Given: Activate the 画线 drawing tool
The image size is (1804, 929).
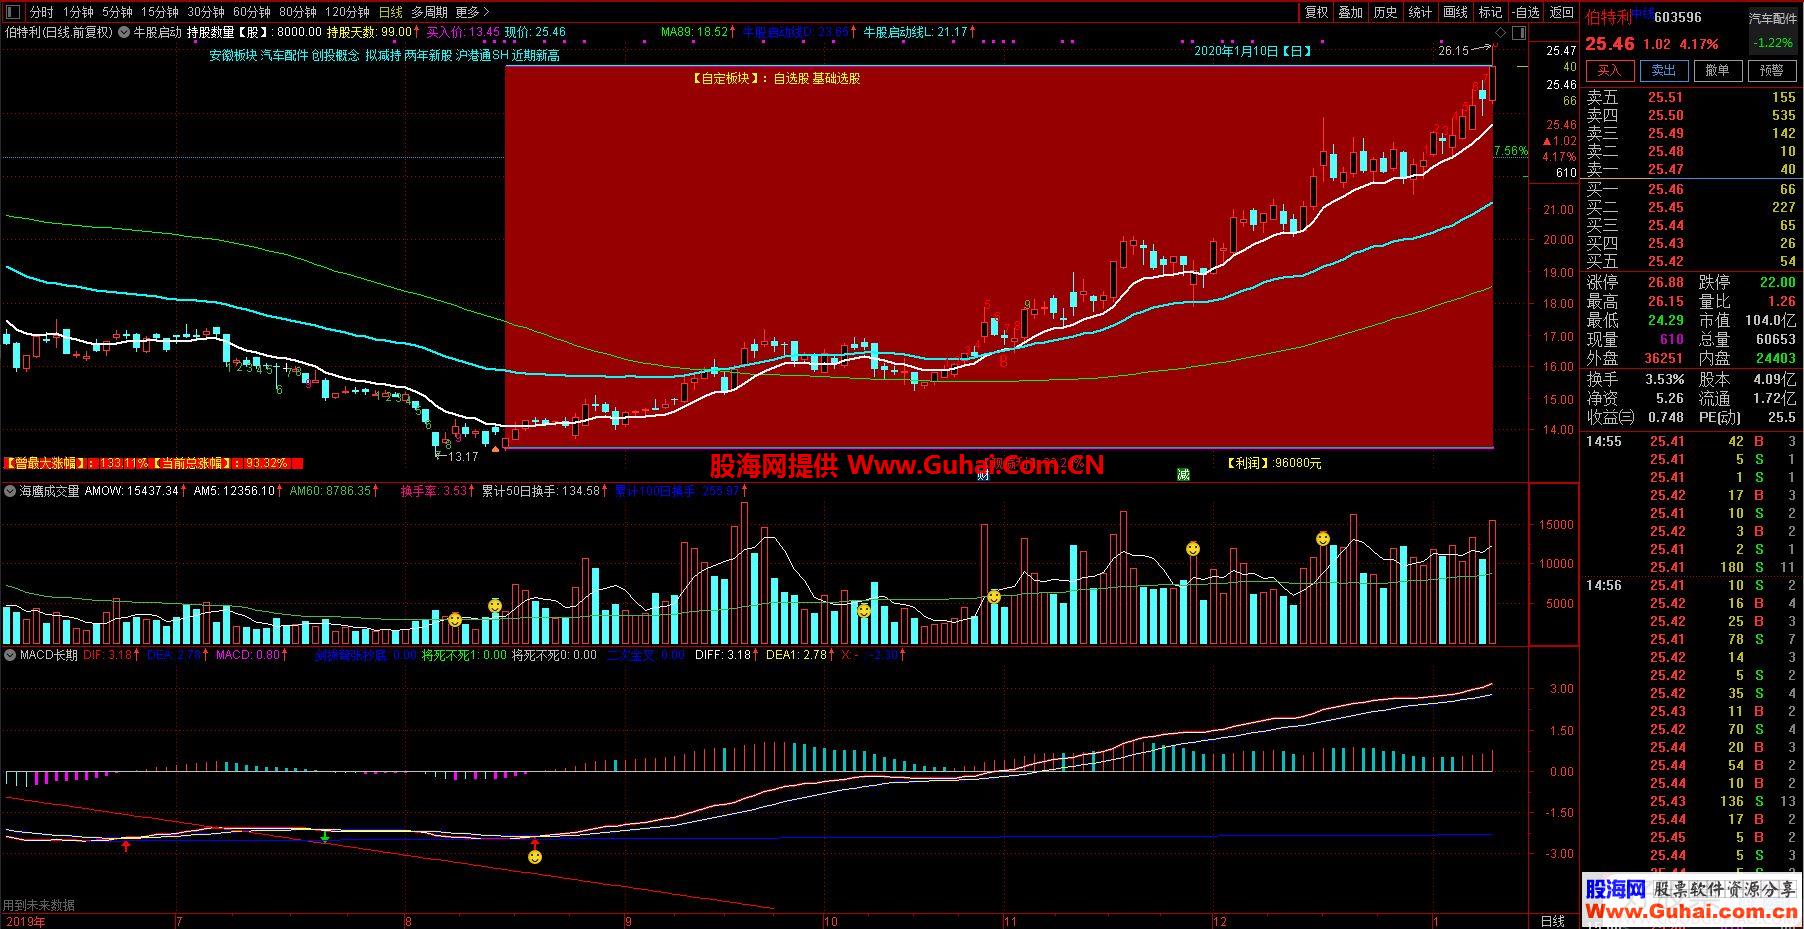Looking at the screenshot, I should (1455, 12).
